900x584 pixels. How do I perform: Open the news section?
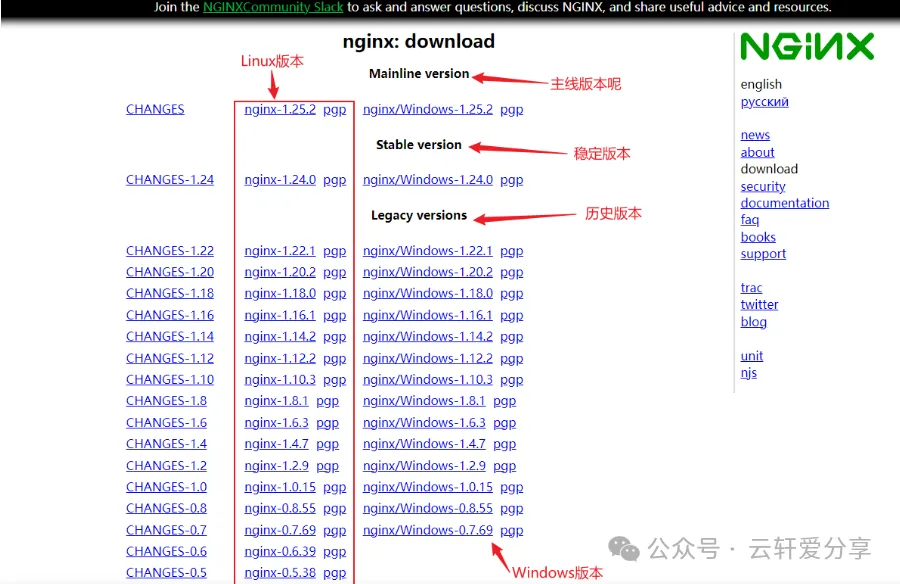pyautogui.click(x=755, y=134)
